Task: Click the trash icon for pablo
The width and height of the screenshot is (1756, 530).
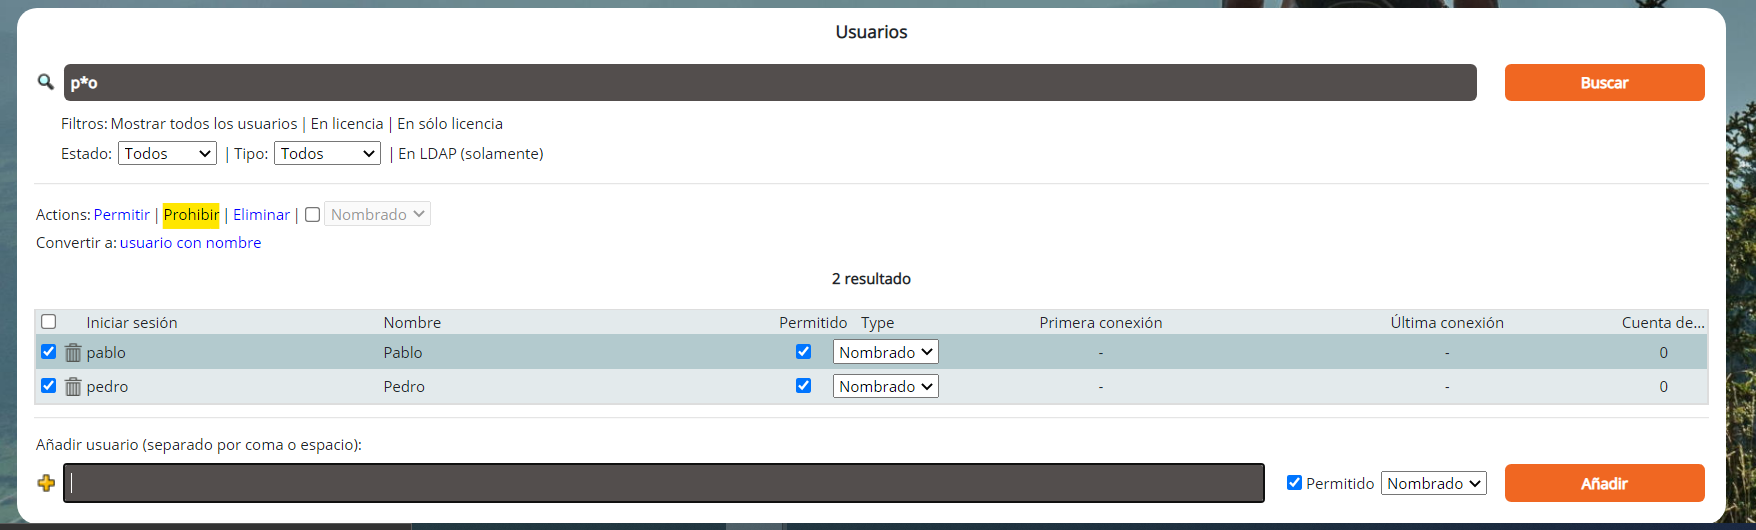Action: [73, 353]
